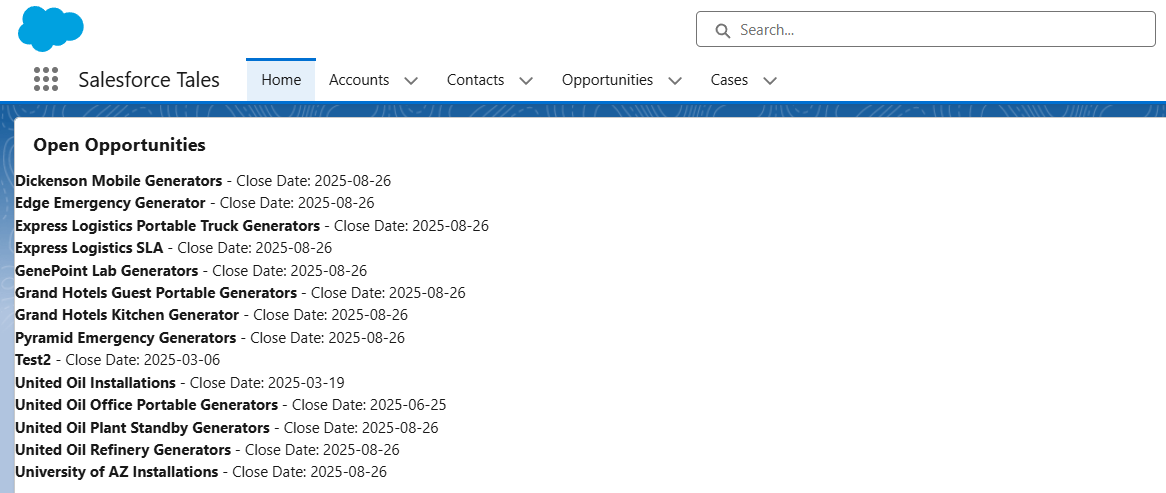Select Express Logistics Portable Truck Generators
1166x493 pixels.
point(167,225)
